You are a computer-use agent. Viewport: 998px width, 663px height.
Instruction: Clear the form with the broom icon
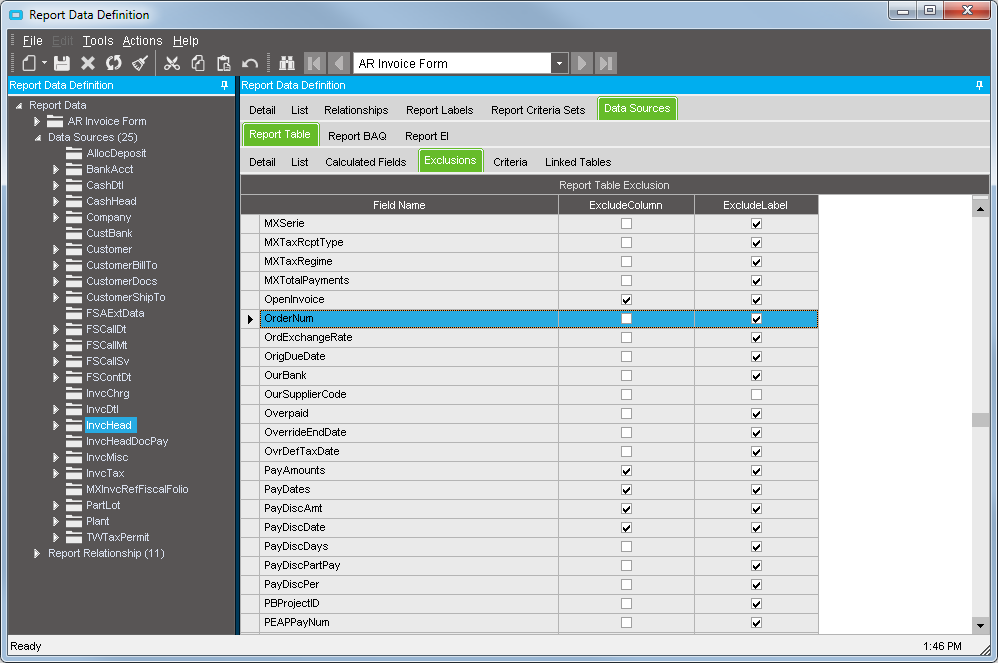[139, 63]
